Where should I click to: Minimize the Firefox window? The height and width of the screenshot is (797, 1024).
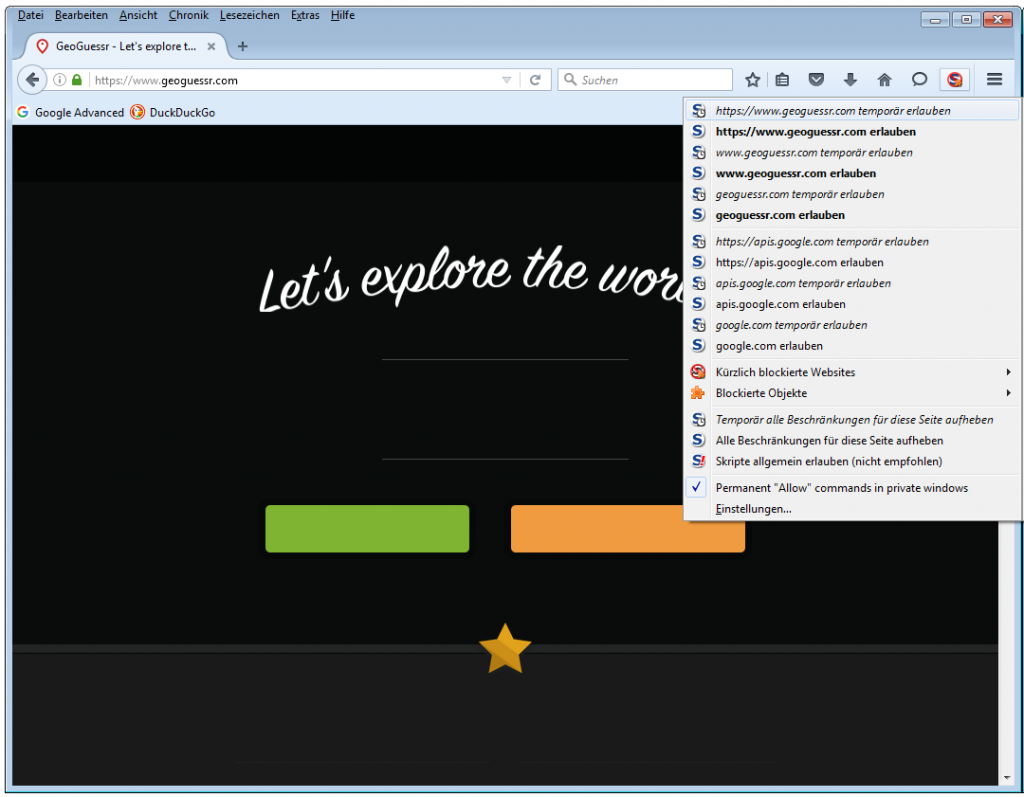point(935,20)
